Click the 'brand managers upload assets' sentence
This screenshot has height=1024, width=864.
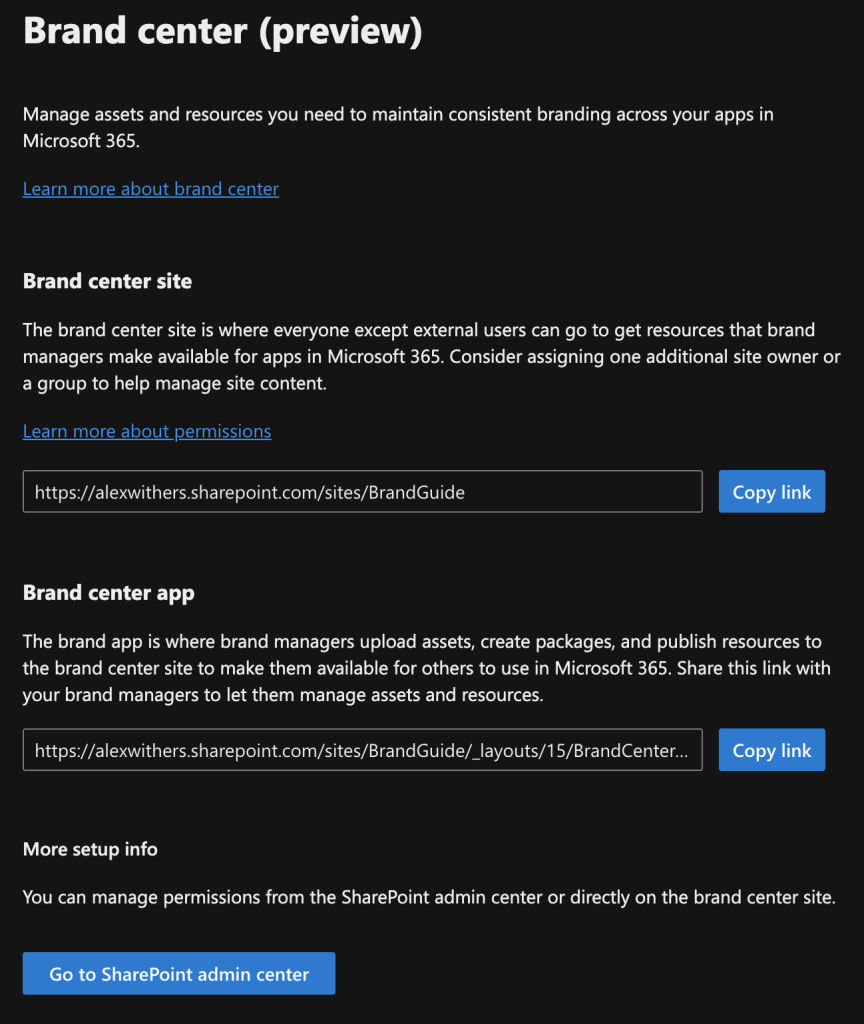click(400, 641)
